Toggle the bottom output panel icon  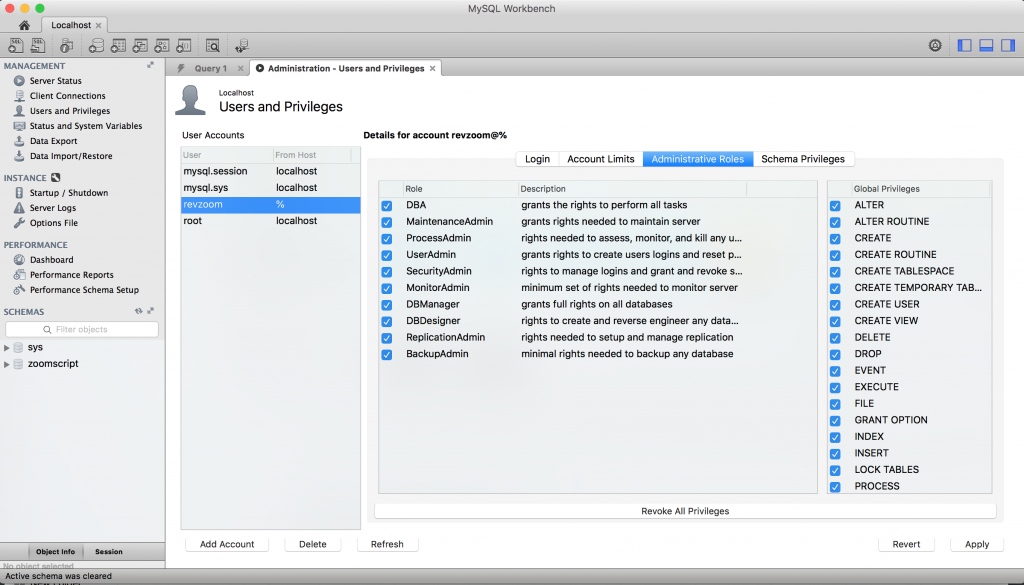tap(986, 45)
